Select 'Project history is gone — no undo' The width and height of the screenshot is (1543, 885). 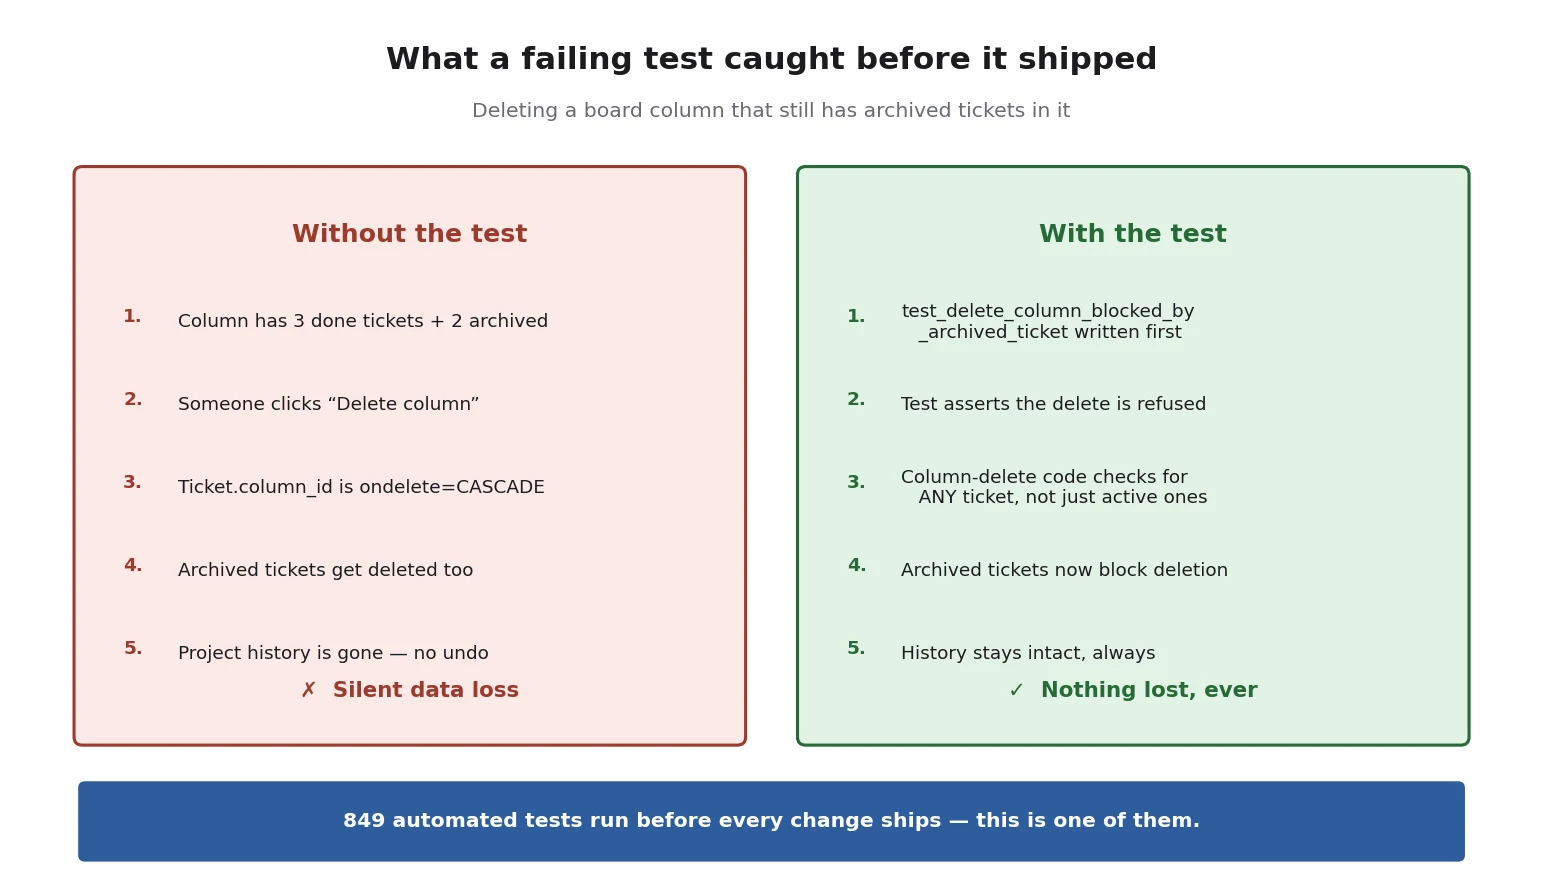point(333,653)
